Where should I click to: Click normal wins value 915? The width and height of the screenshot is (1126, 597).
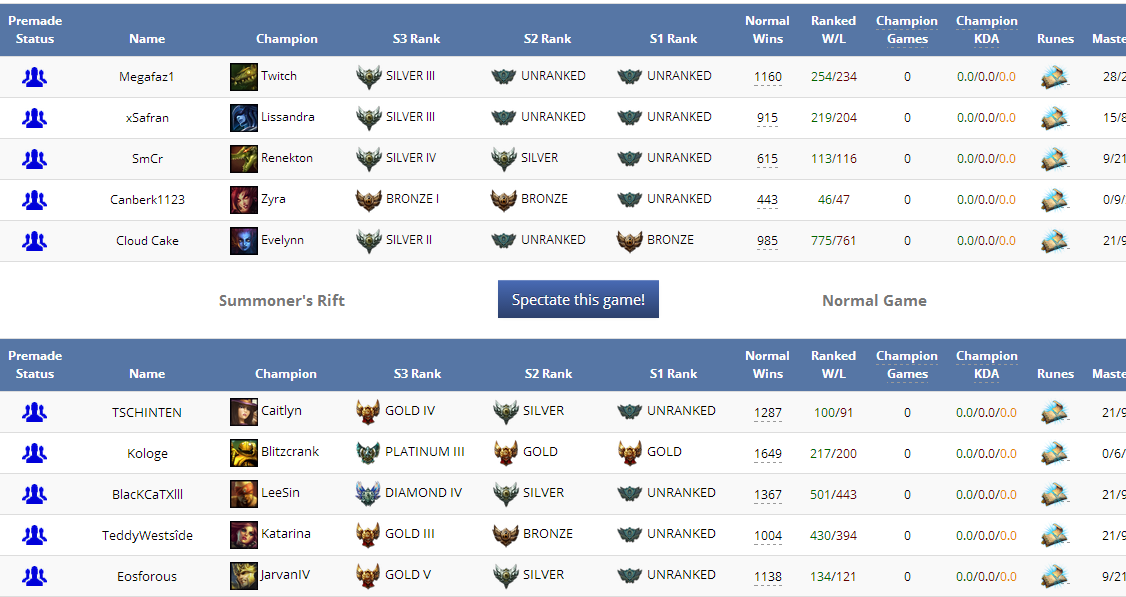767,118
